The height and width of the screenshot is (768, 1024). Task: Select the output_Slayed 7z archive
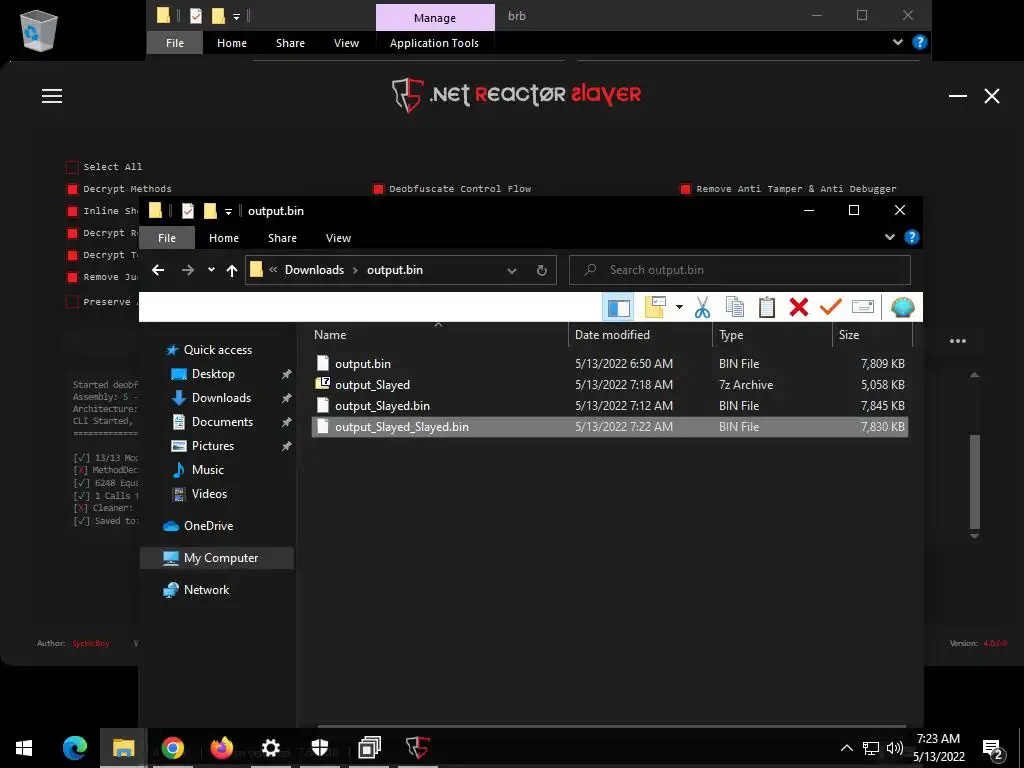click(610, 385)
